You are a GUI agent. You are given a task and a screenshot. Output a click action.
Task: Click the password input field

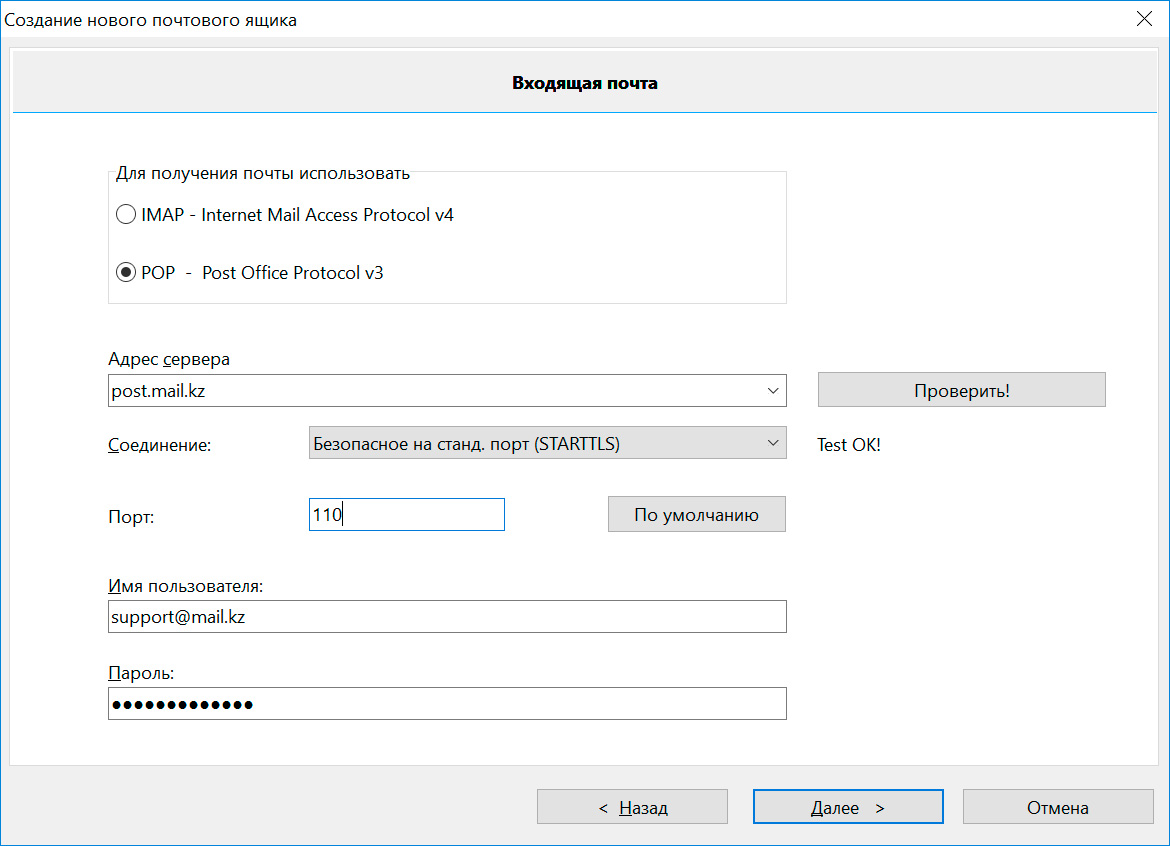tap(446, 704)
